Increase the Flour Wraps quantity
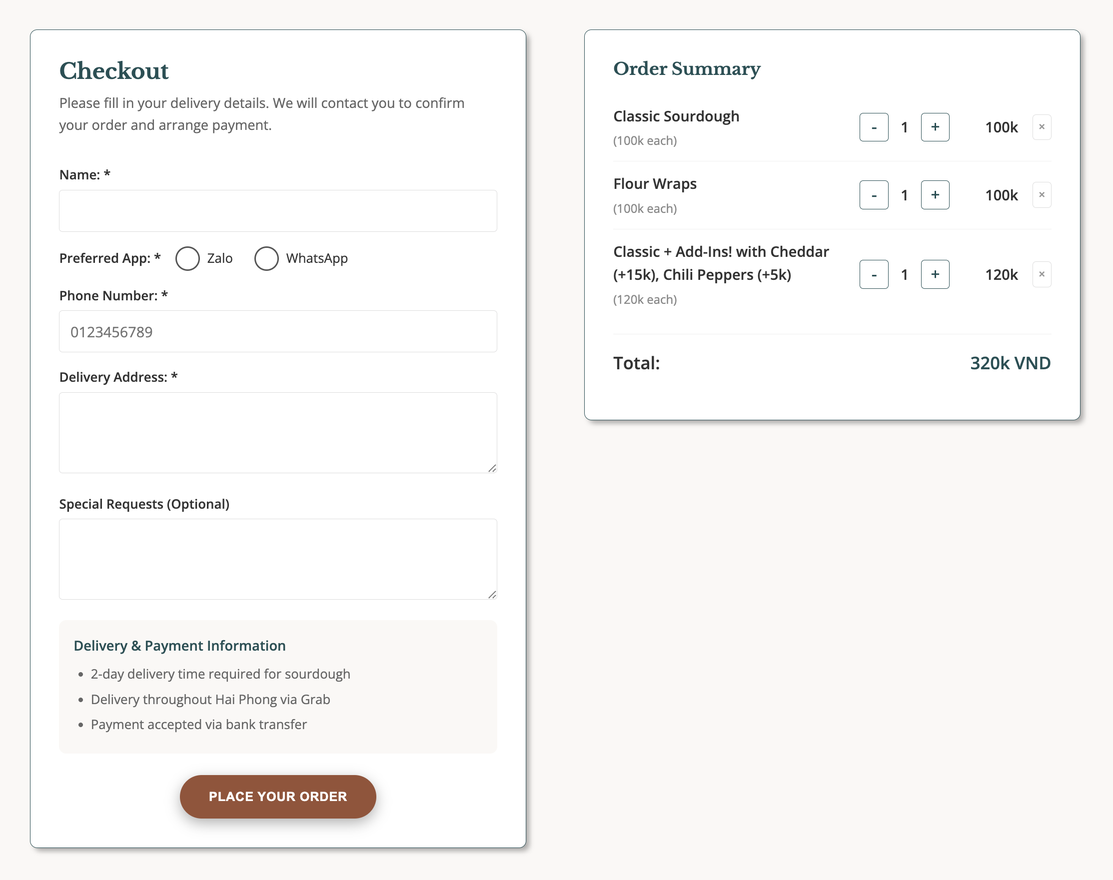The width and height of the screenshot is (1113, 880). click(935, 195)
